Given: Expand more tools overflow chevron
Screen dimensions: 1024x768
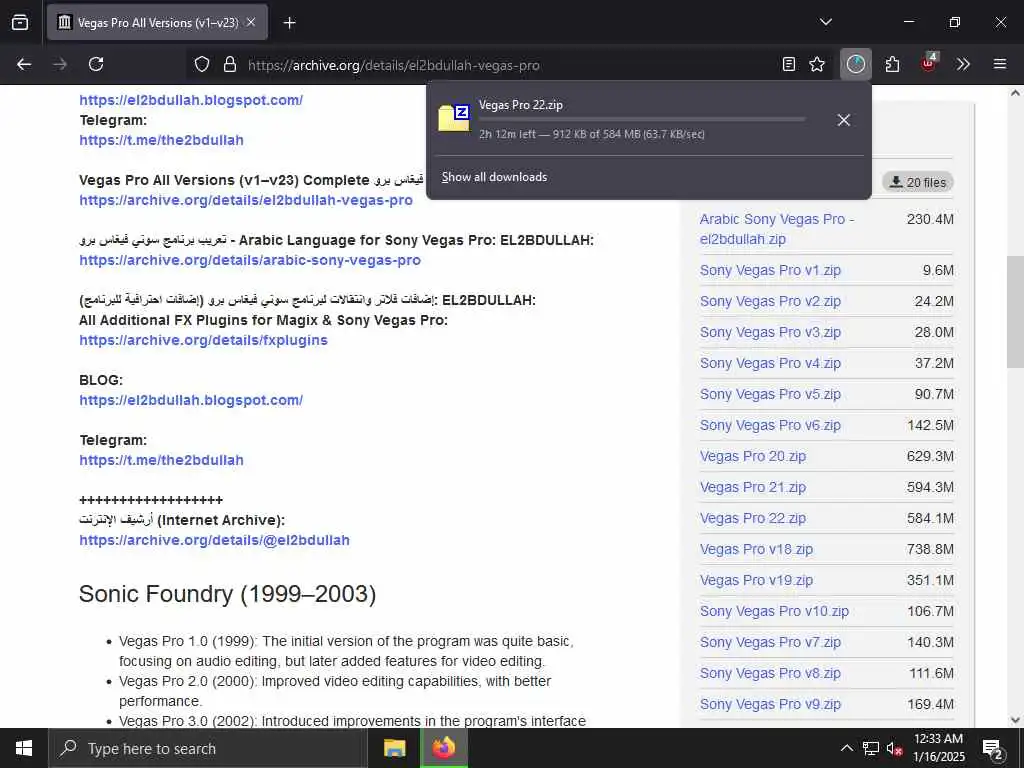Looking at the screenshot, I should [x=963, y=64].
